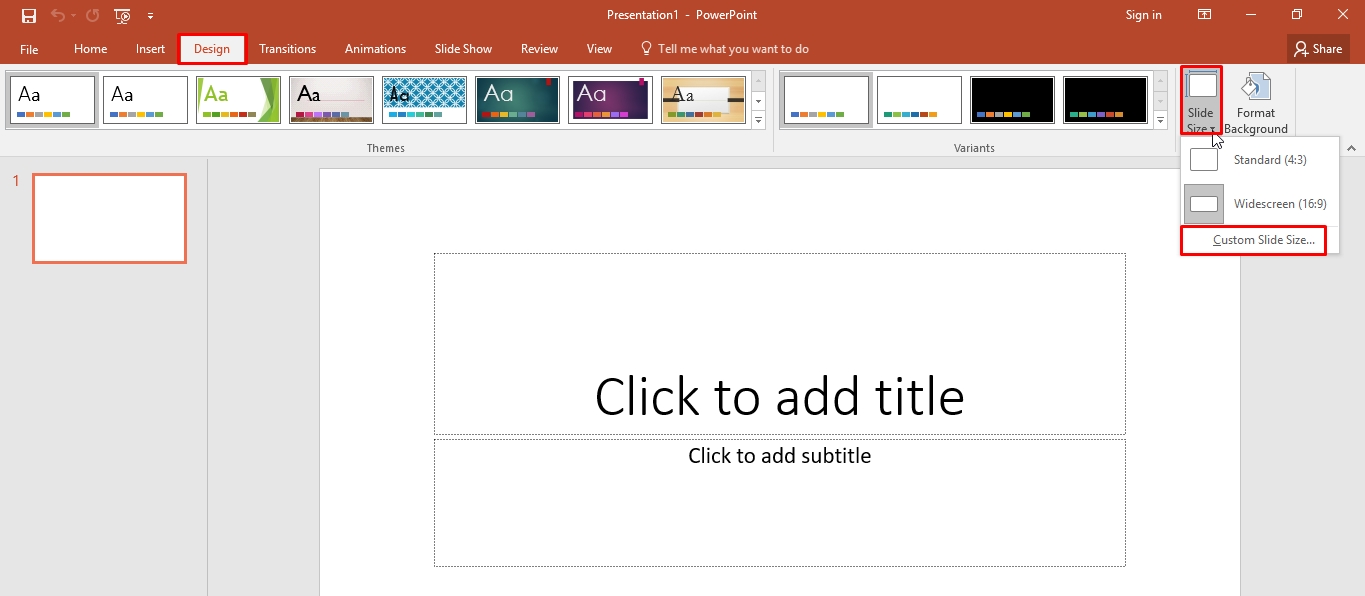
Task: Switch to the Transitions tab
Action: 287,48
